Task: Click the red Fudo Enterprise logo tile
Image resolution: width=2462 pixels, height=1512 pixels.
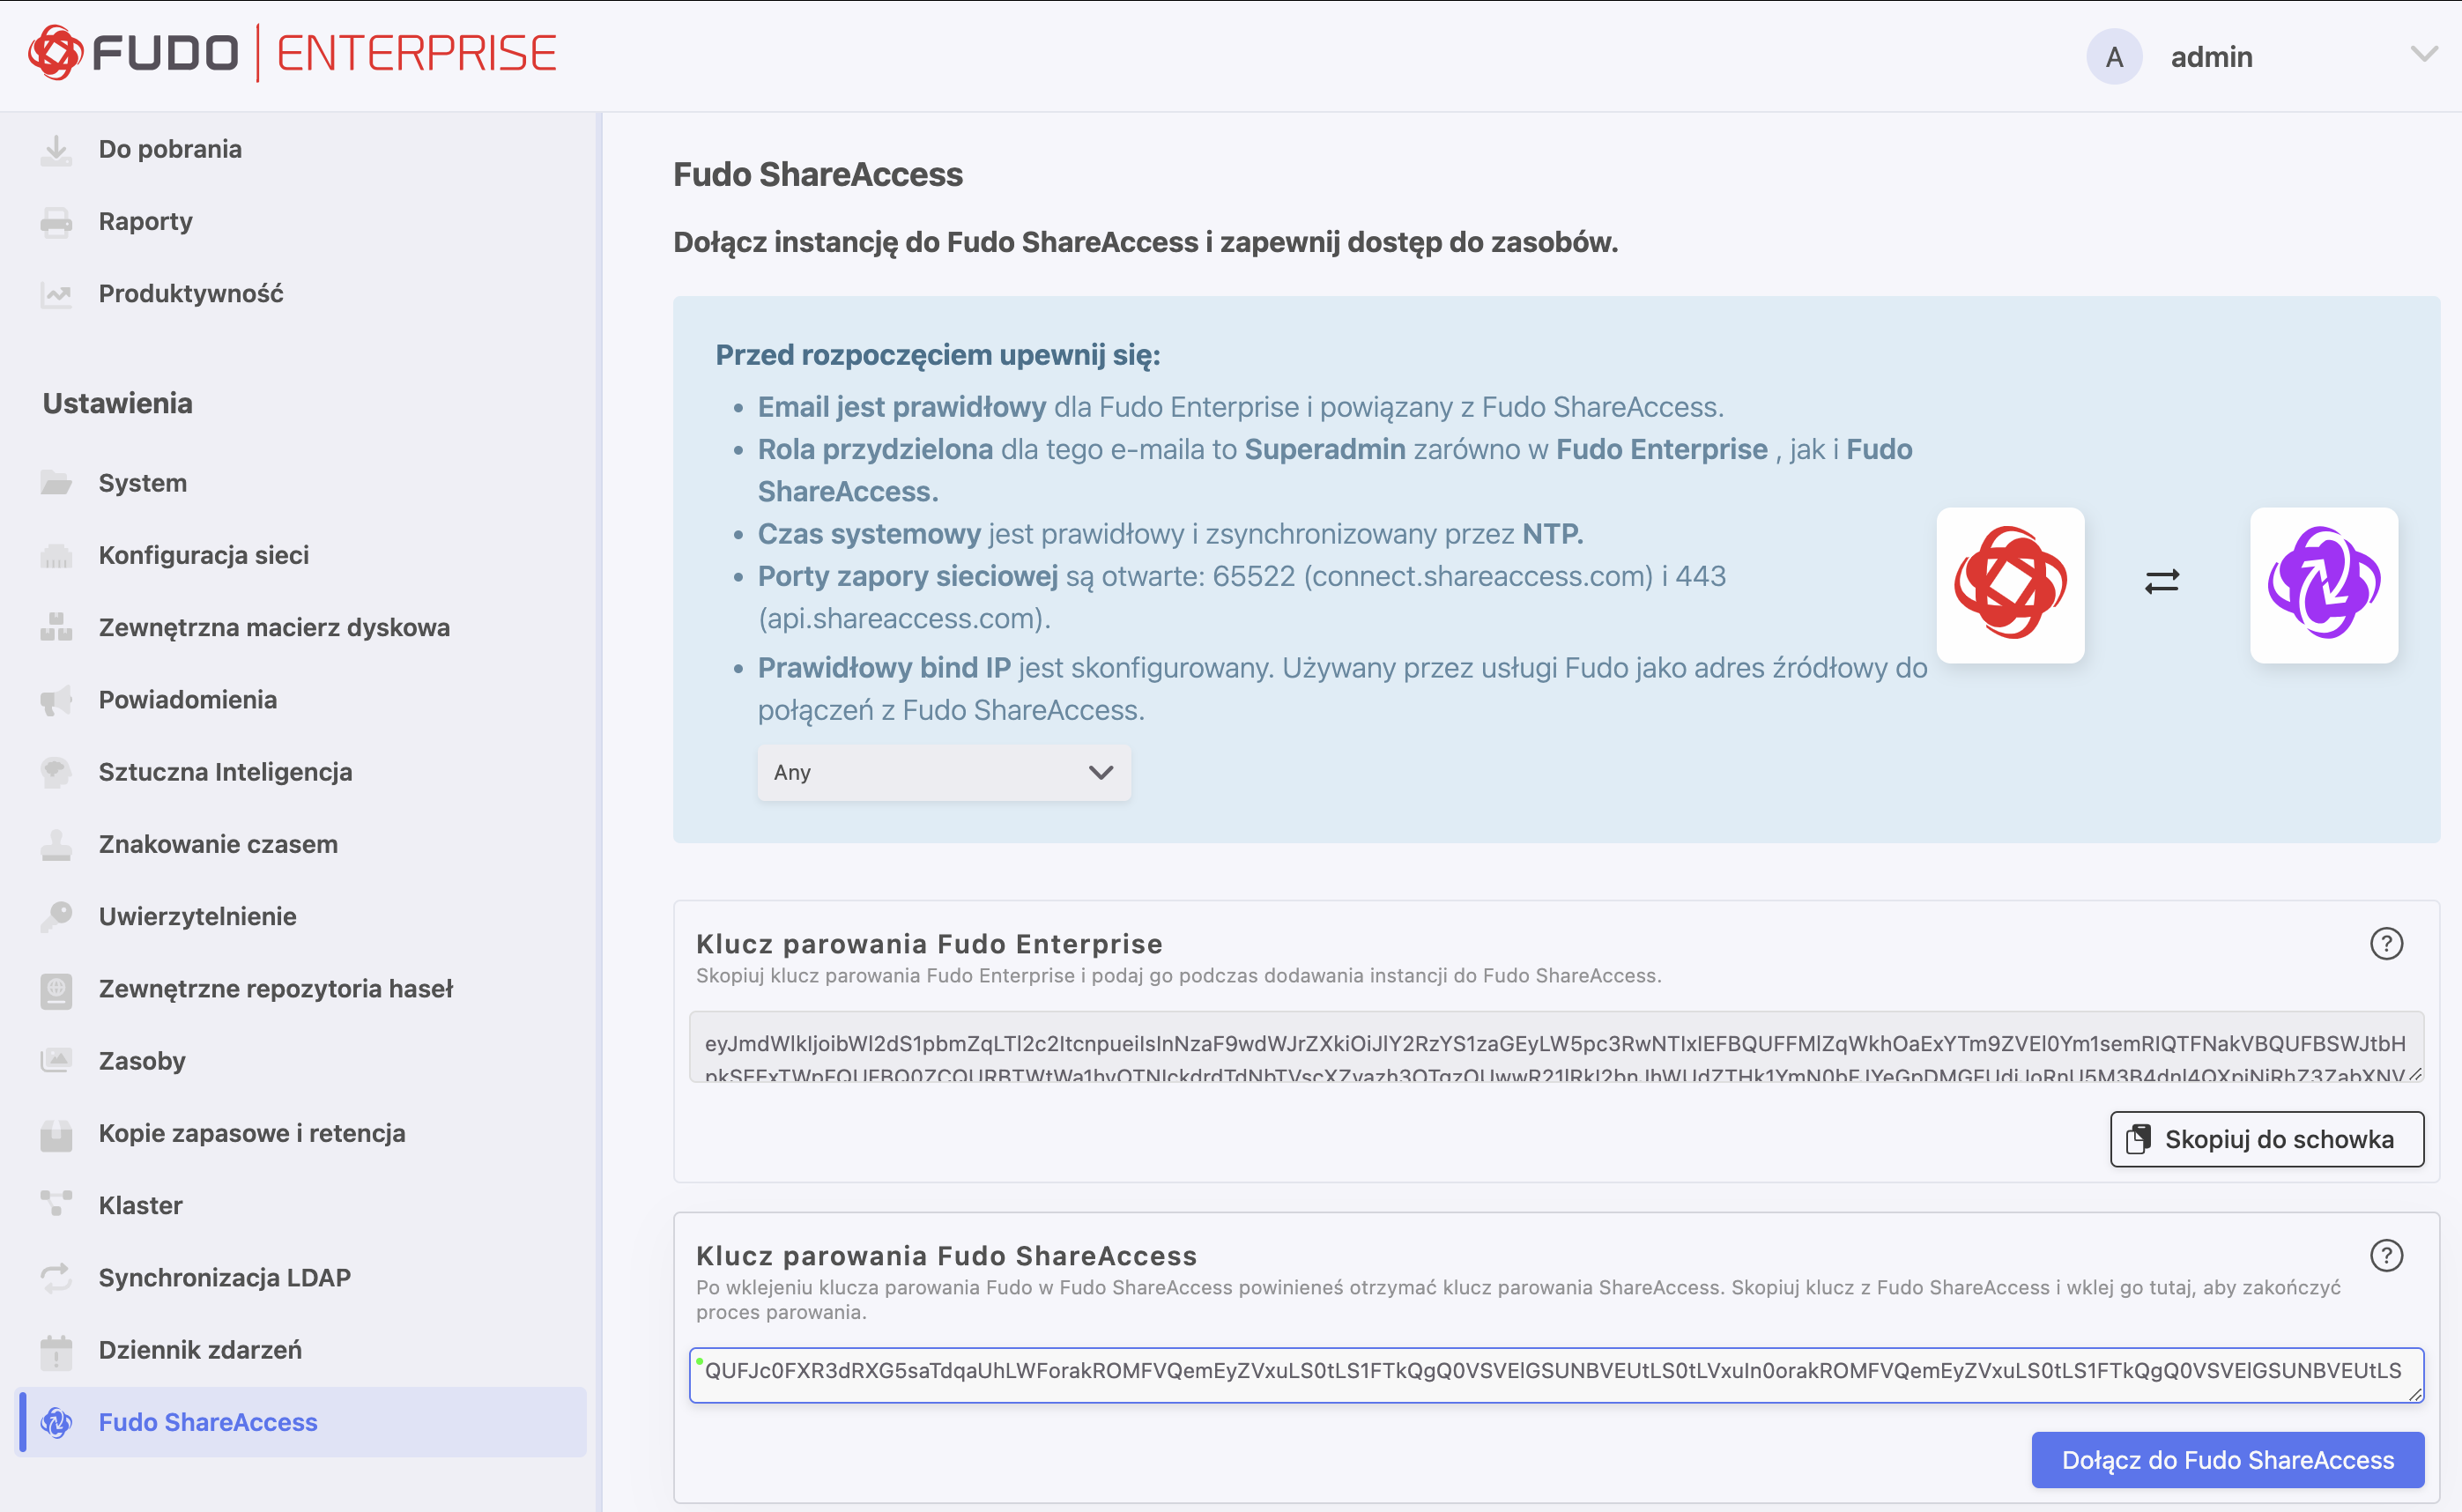Action: coord(2010,585)
